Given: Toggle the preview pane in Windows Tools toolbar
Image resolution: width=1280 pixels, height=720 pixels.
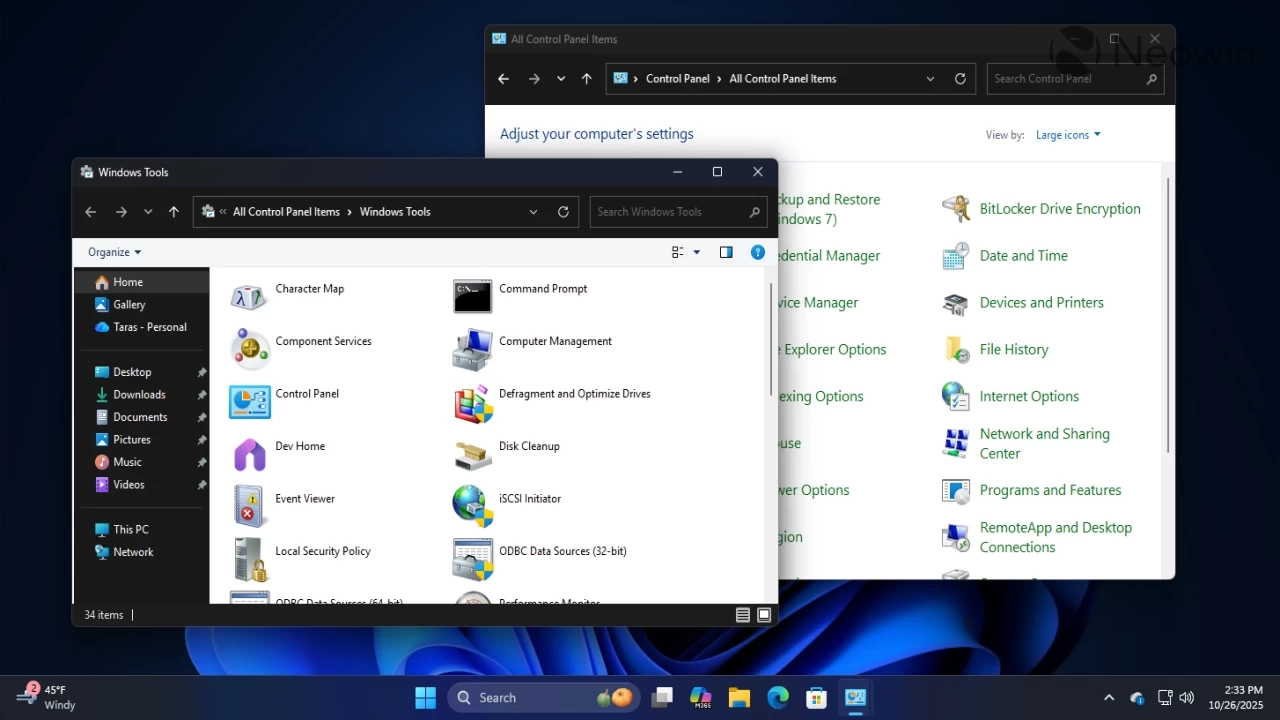Looking at the screenshot, I should coord(726,252).
